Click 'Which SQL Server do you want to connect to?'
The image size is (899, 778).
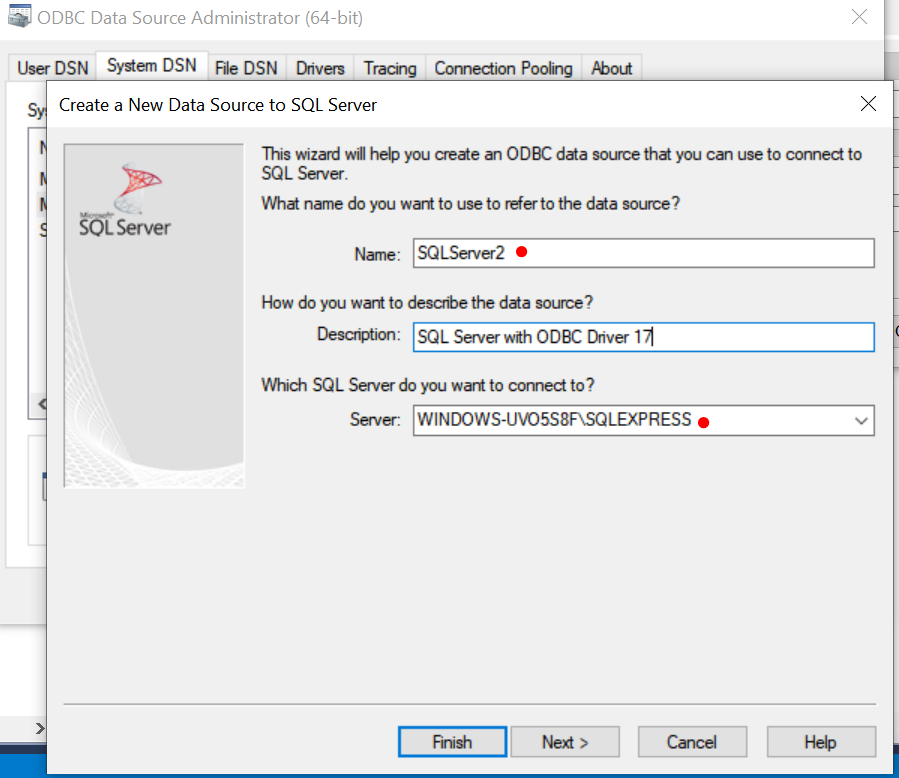pos(428,385)
